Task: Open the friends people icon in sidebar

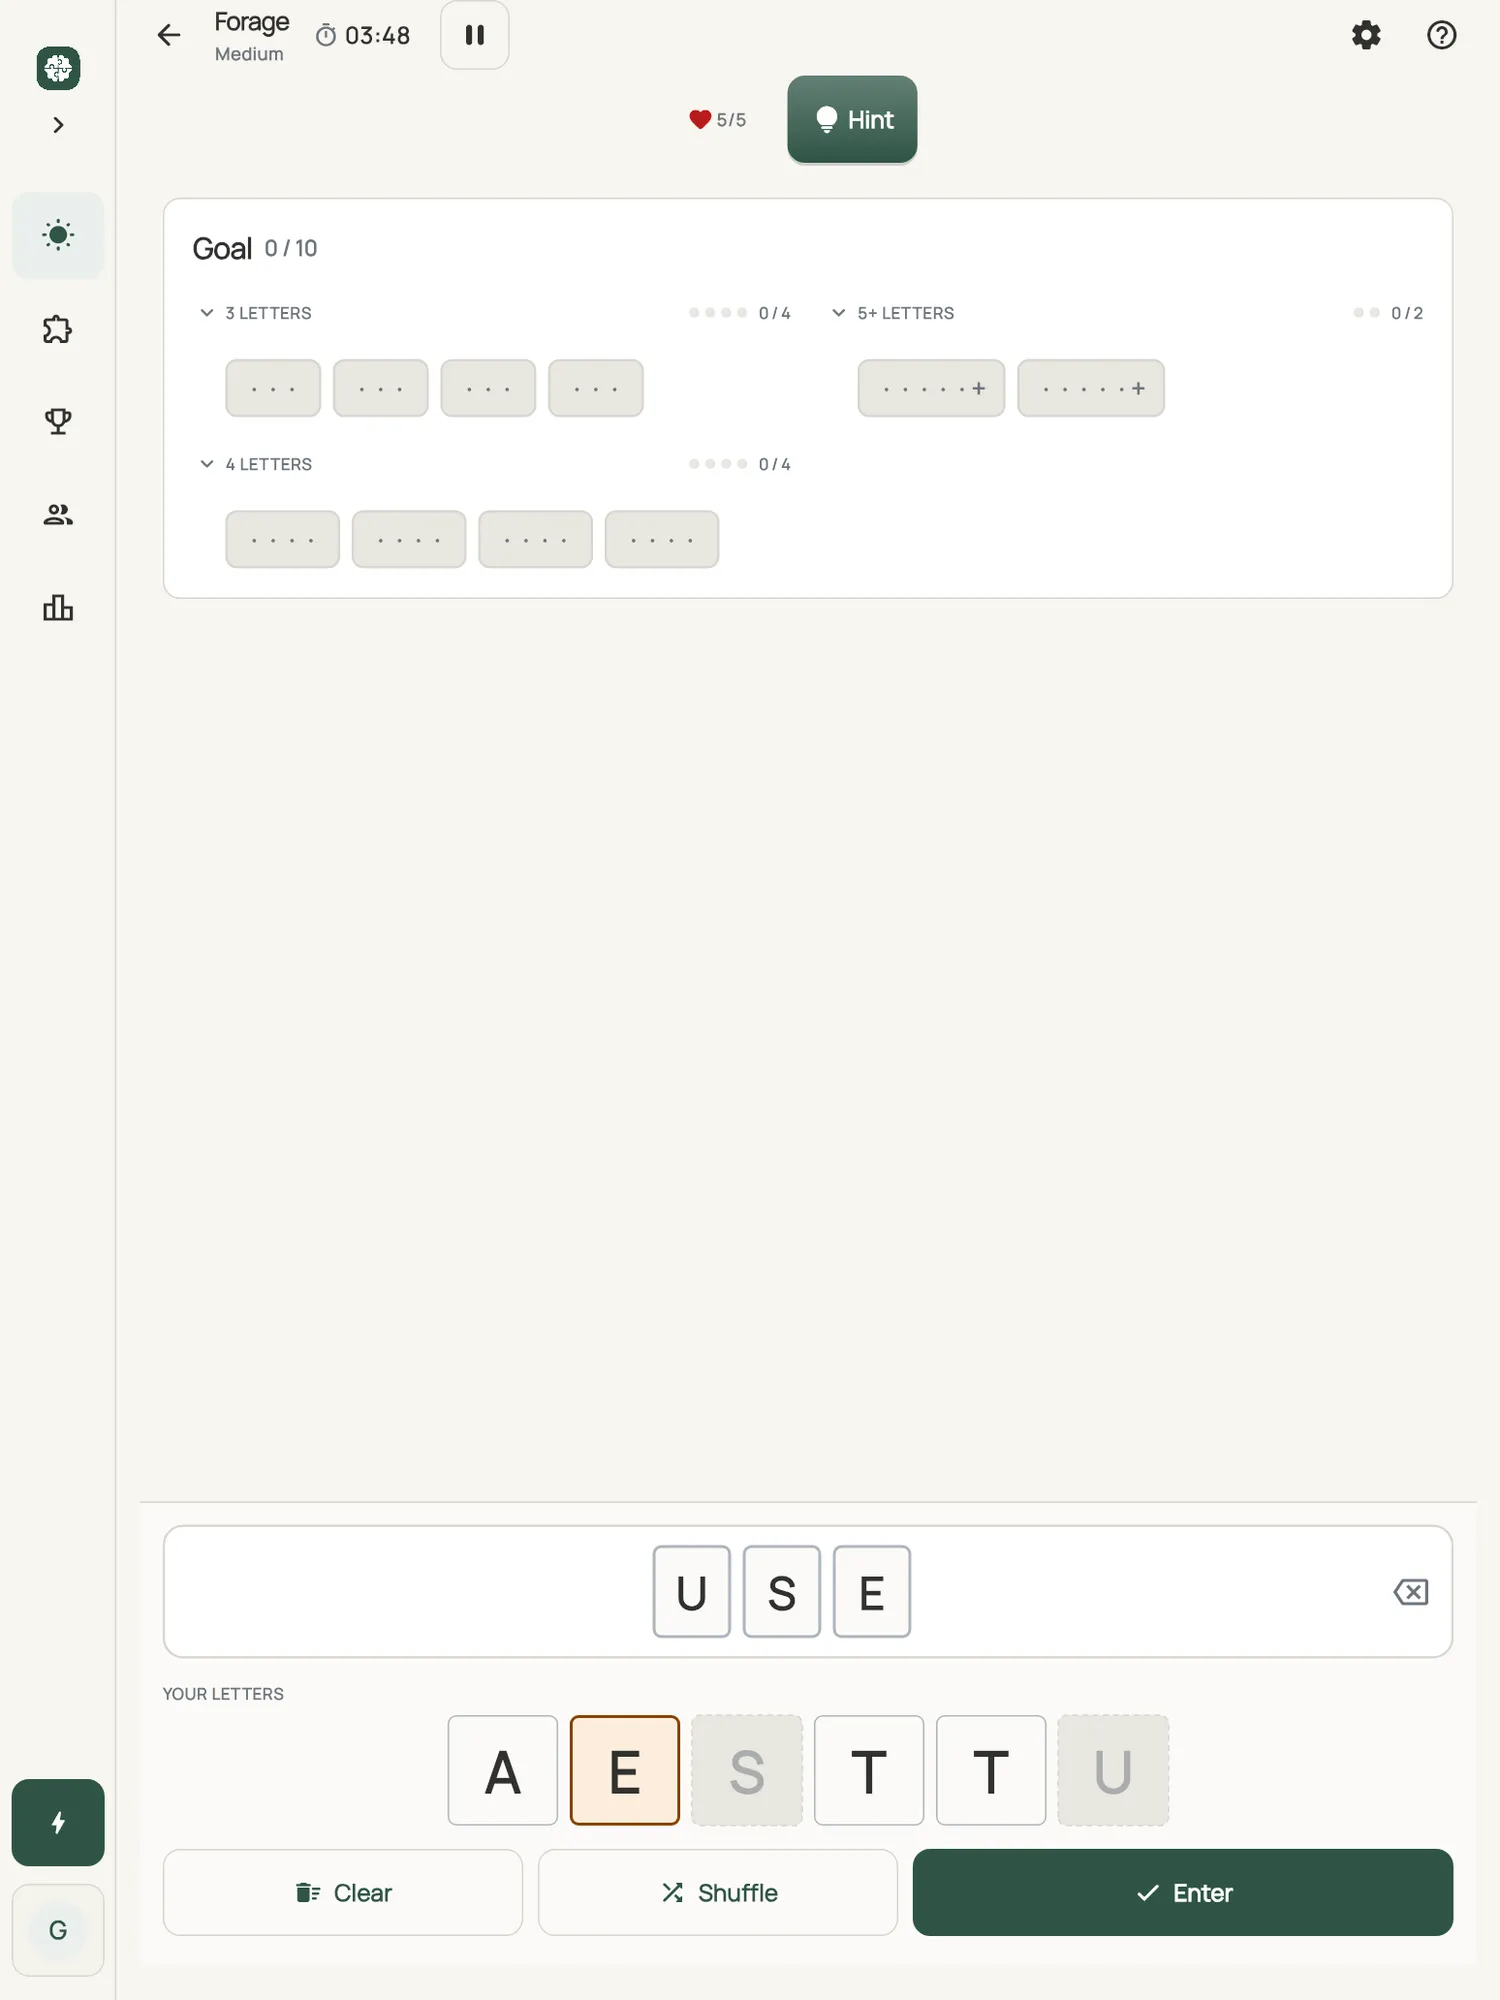Action: point(58,514)
